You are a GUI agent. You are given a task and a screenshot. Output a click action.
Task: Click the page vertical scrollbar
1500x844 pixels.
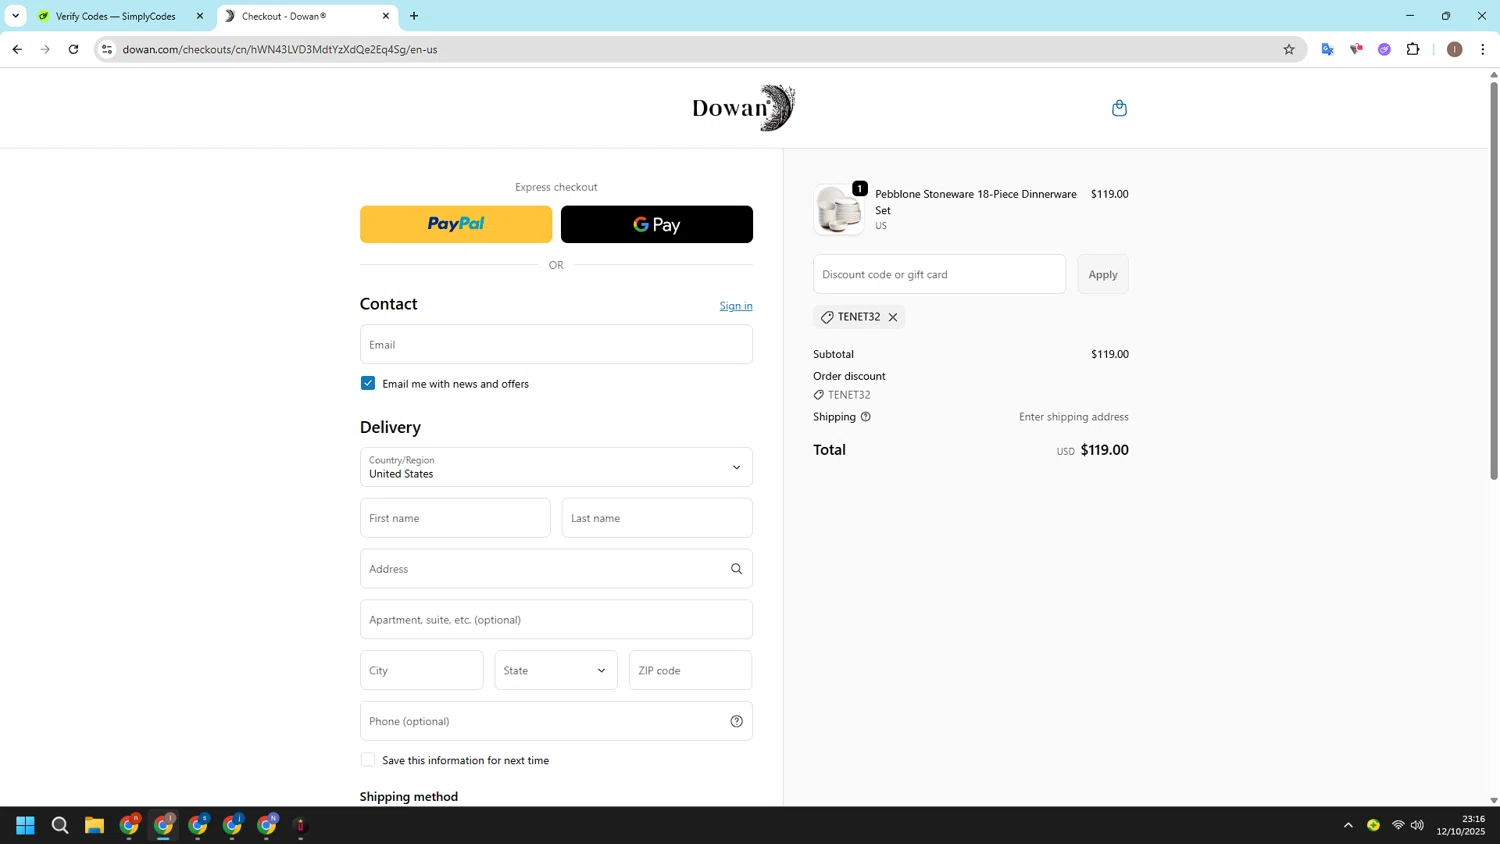click(x=1494, y=280)
